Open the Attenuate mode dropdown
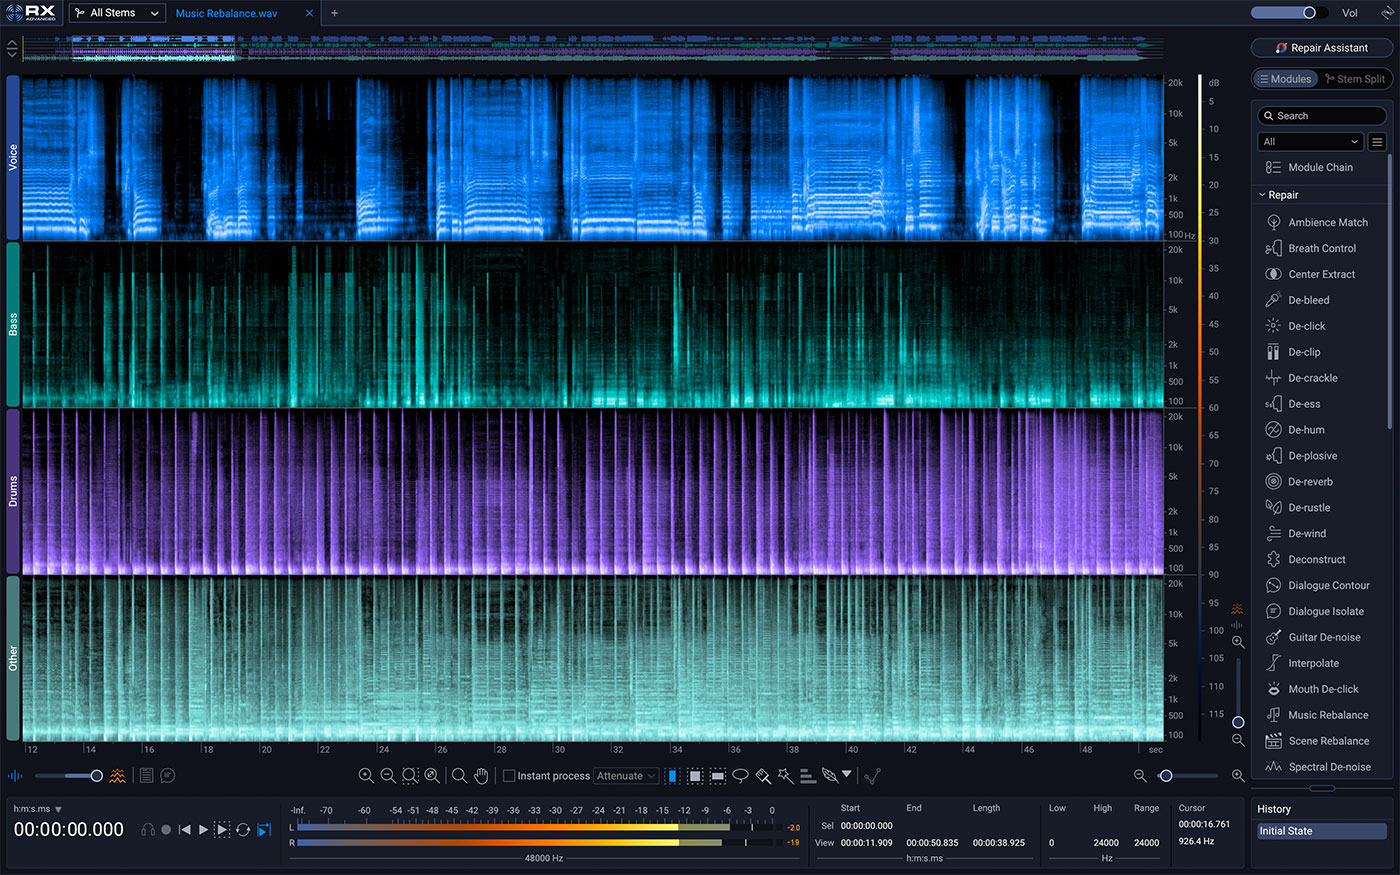Image resolution: width=1400 pixels, height=875 pixels. click(626, 776)
